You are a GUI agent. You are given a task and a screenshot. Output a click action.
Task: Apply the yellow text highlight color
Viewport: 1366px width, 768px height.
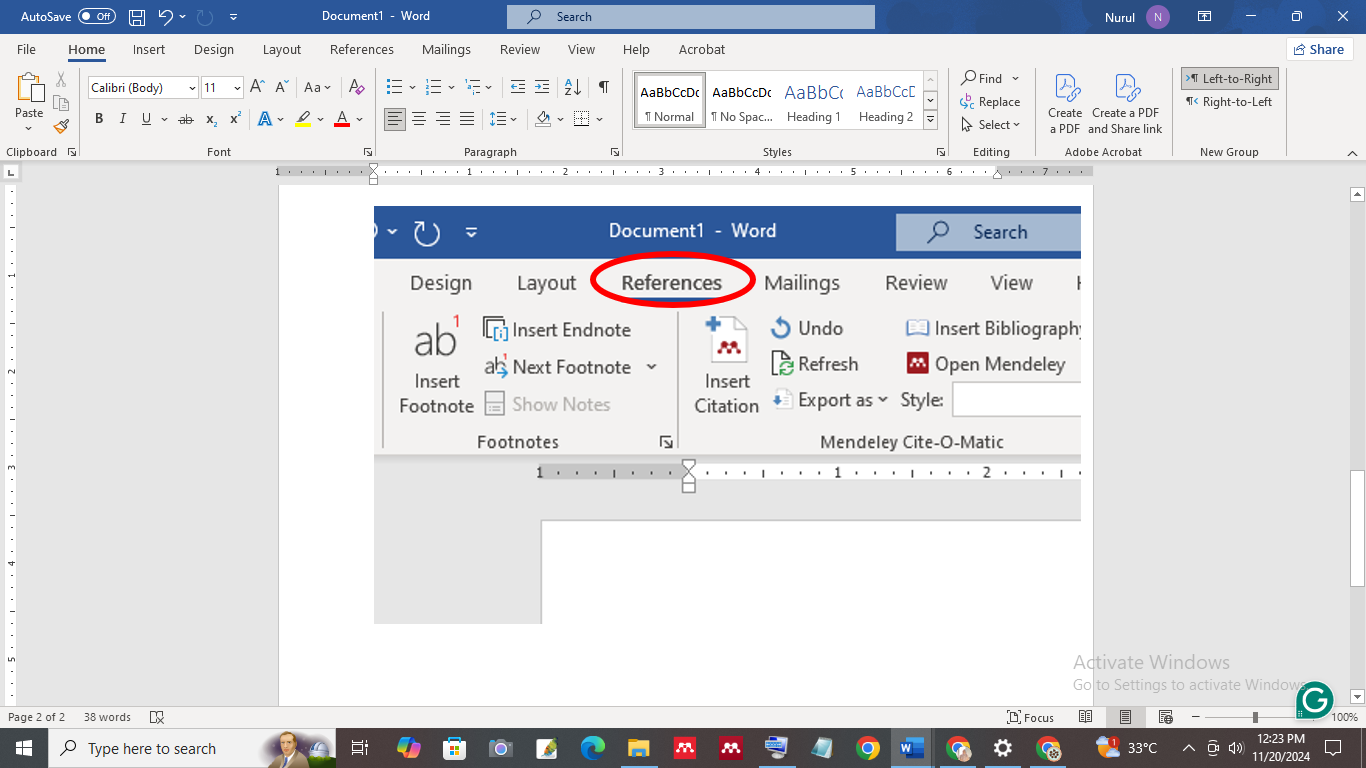(x=303, y=119)
